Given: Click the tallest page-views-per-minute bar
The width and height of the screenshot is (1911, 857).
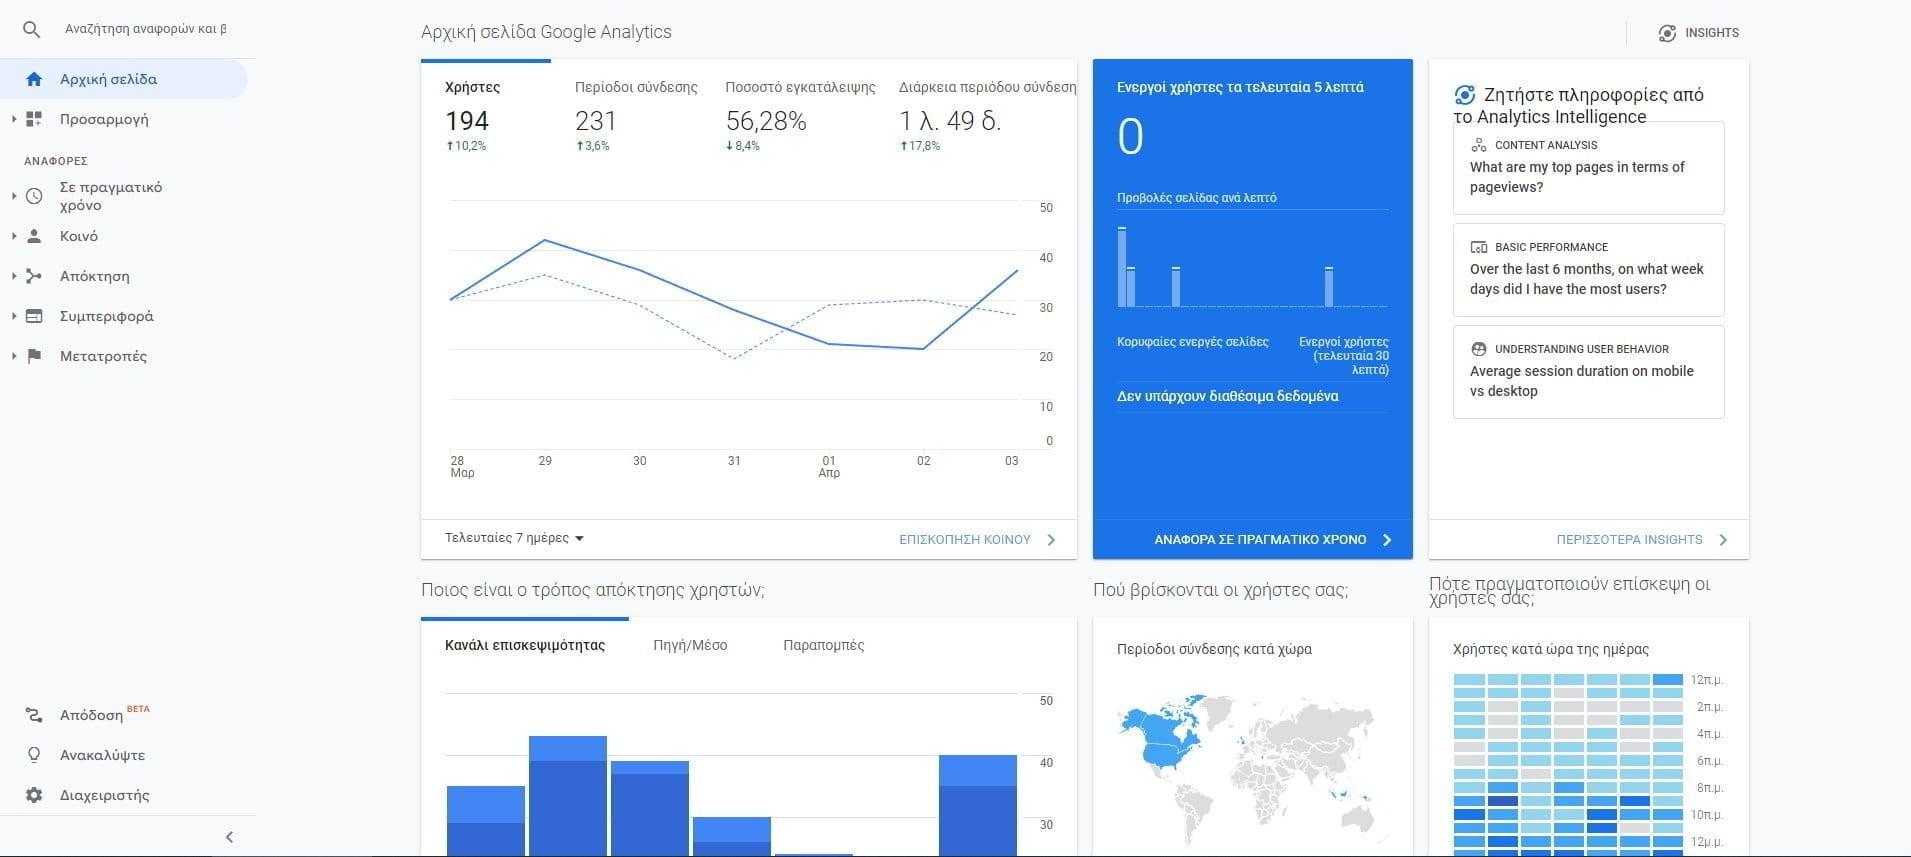Looking at the screenshot, I should pos(1122,267).
